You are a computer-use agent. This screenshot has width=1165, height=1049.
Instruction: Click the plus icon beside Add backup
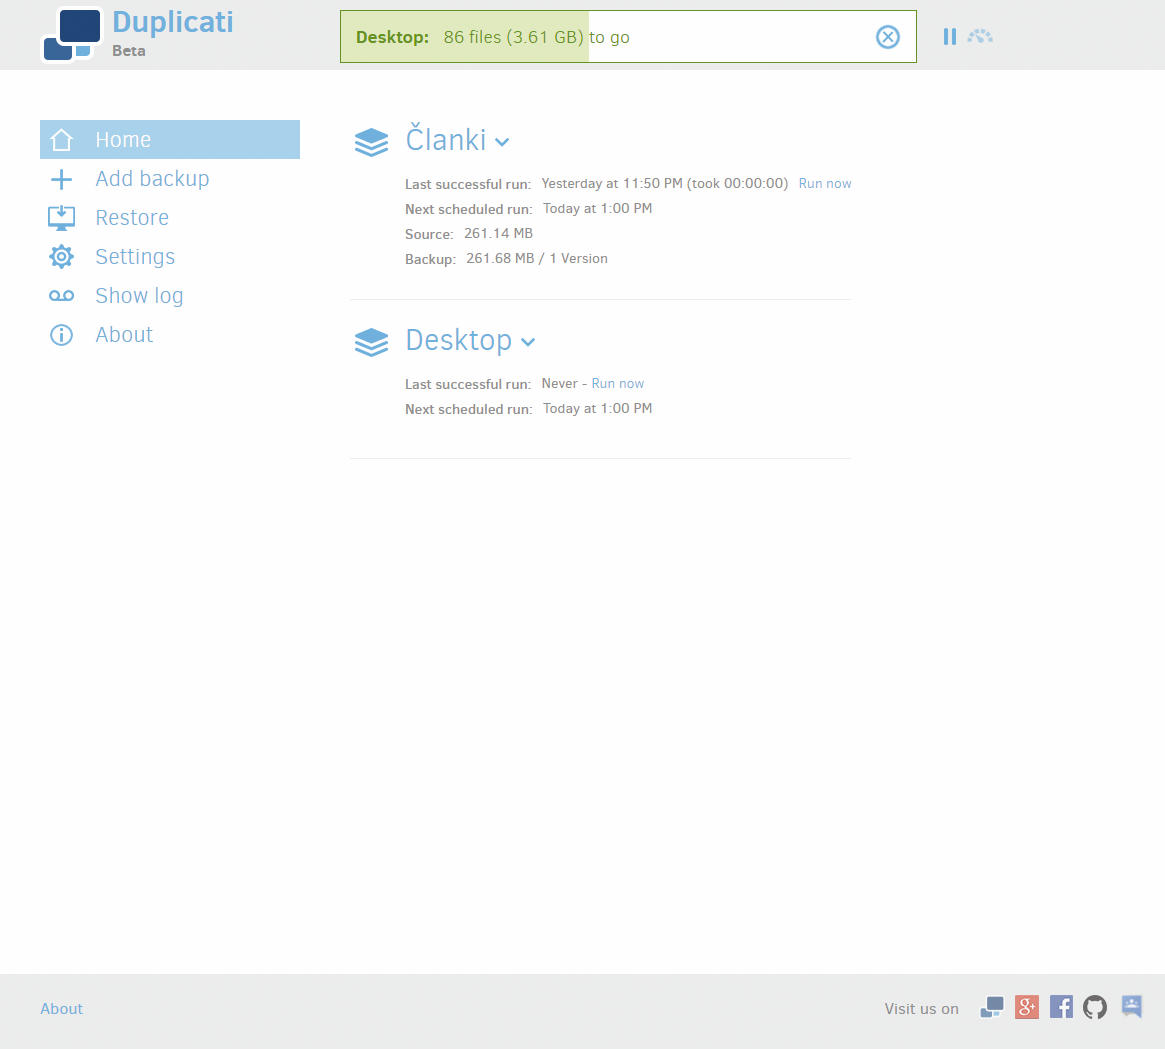point(61,179)
